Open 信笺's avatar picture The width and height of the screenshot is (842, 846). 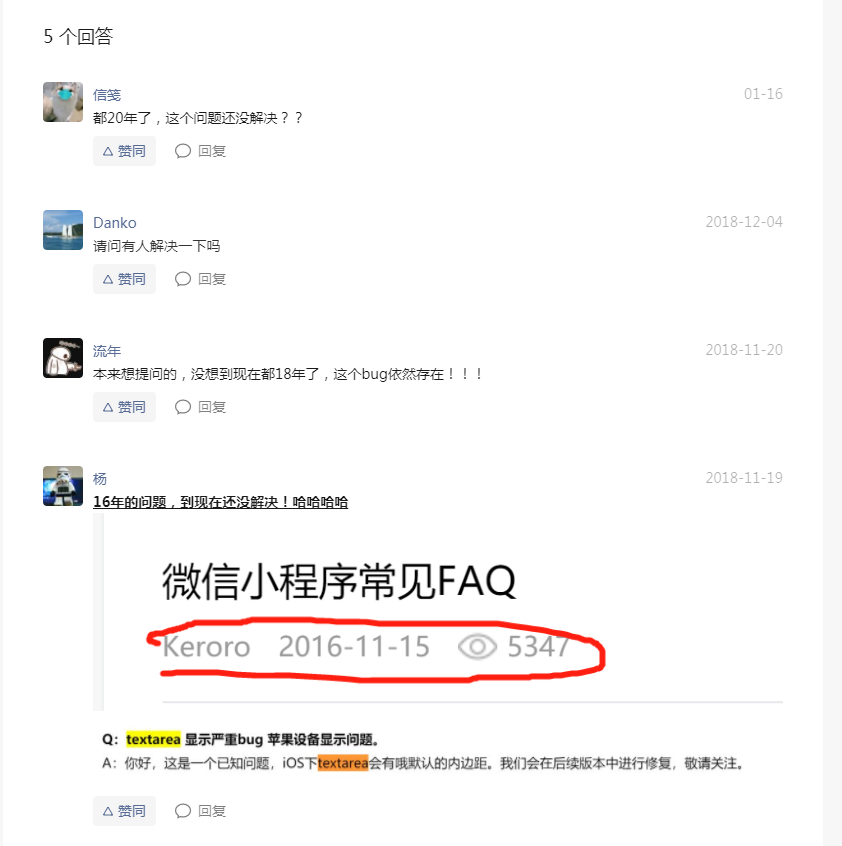63,102
